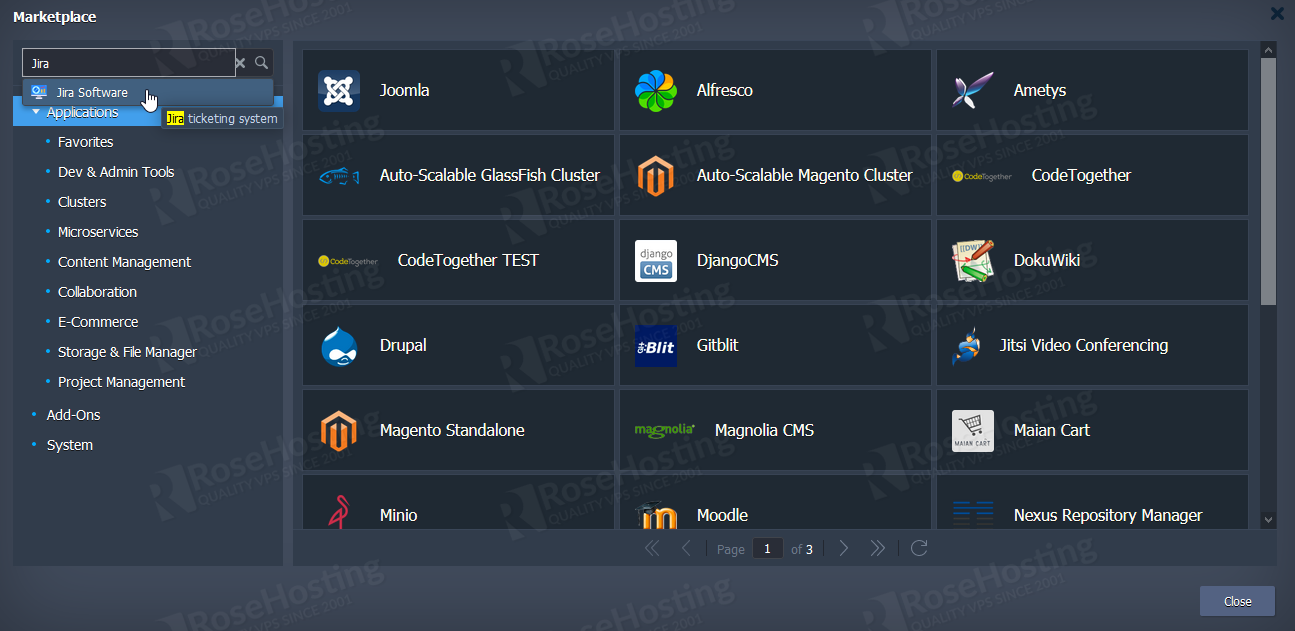Viewport: 1295px width, 631px height.
Task: Select the Nexus Repository Manager name
Action: pyautogui.click(x=1108, y=515)
